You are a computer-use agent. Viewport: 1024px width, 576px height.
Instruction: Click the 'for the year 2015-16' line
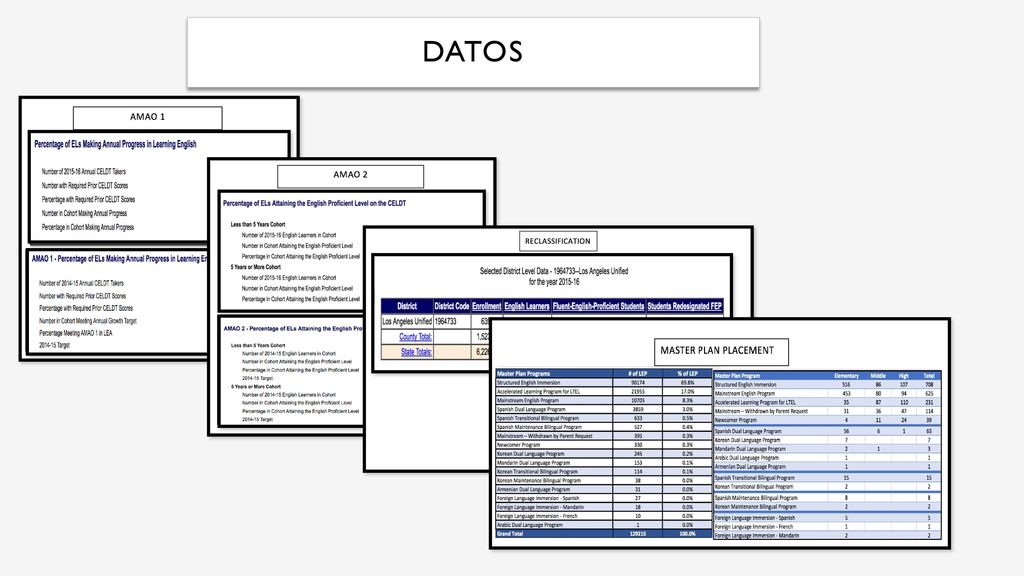(x=554, y=282)
